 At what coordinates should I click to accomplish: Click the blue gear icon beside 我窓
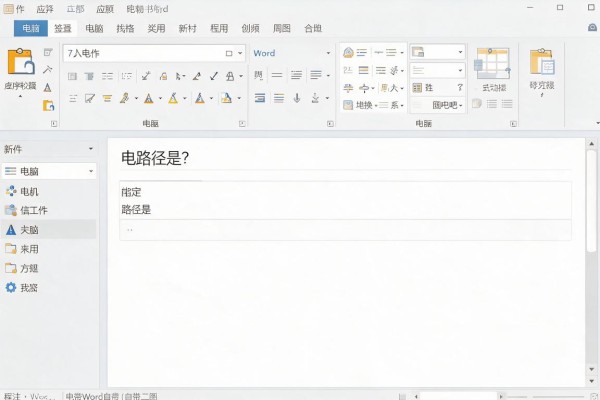coord(11,287)
